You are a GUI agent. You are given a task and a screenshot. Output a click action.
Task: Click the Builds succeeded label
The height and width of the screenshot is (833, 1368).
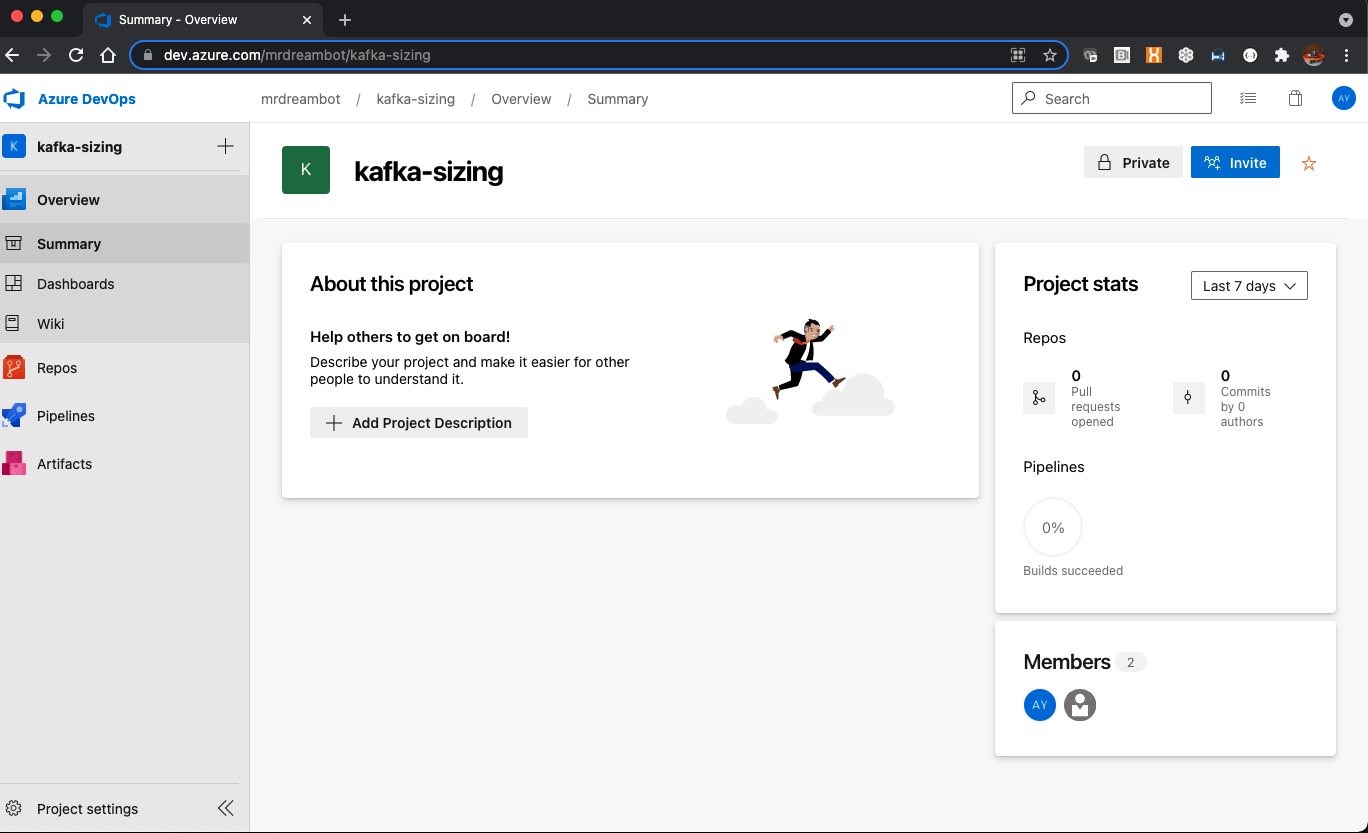[x=1073, y=571]
